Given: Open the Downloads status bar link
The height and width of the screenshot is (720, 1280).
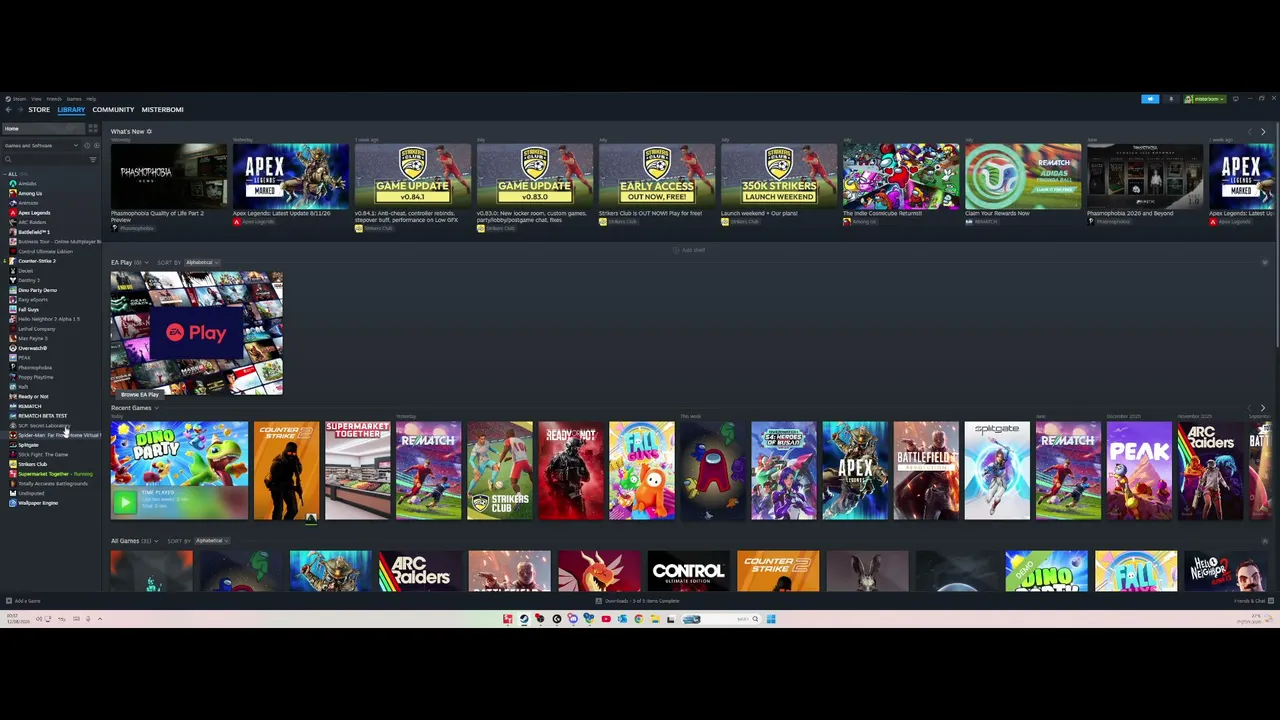Looking at the screenshot, I should (x=638, y=601).
